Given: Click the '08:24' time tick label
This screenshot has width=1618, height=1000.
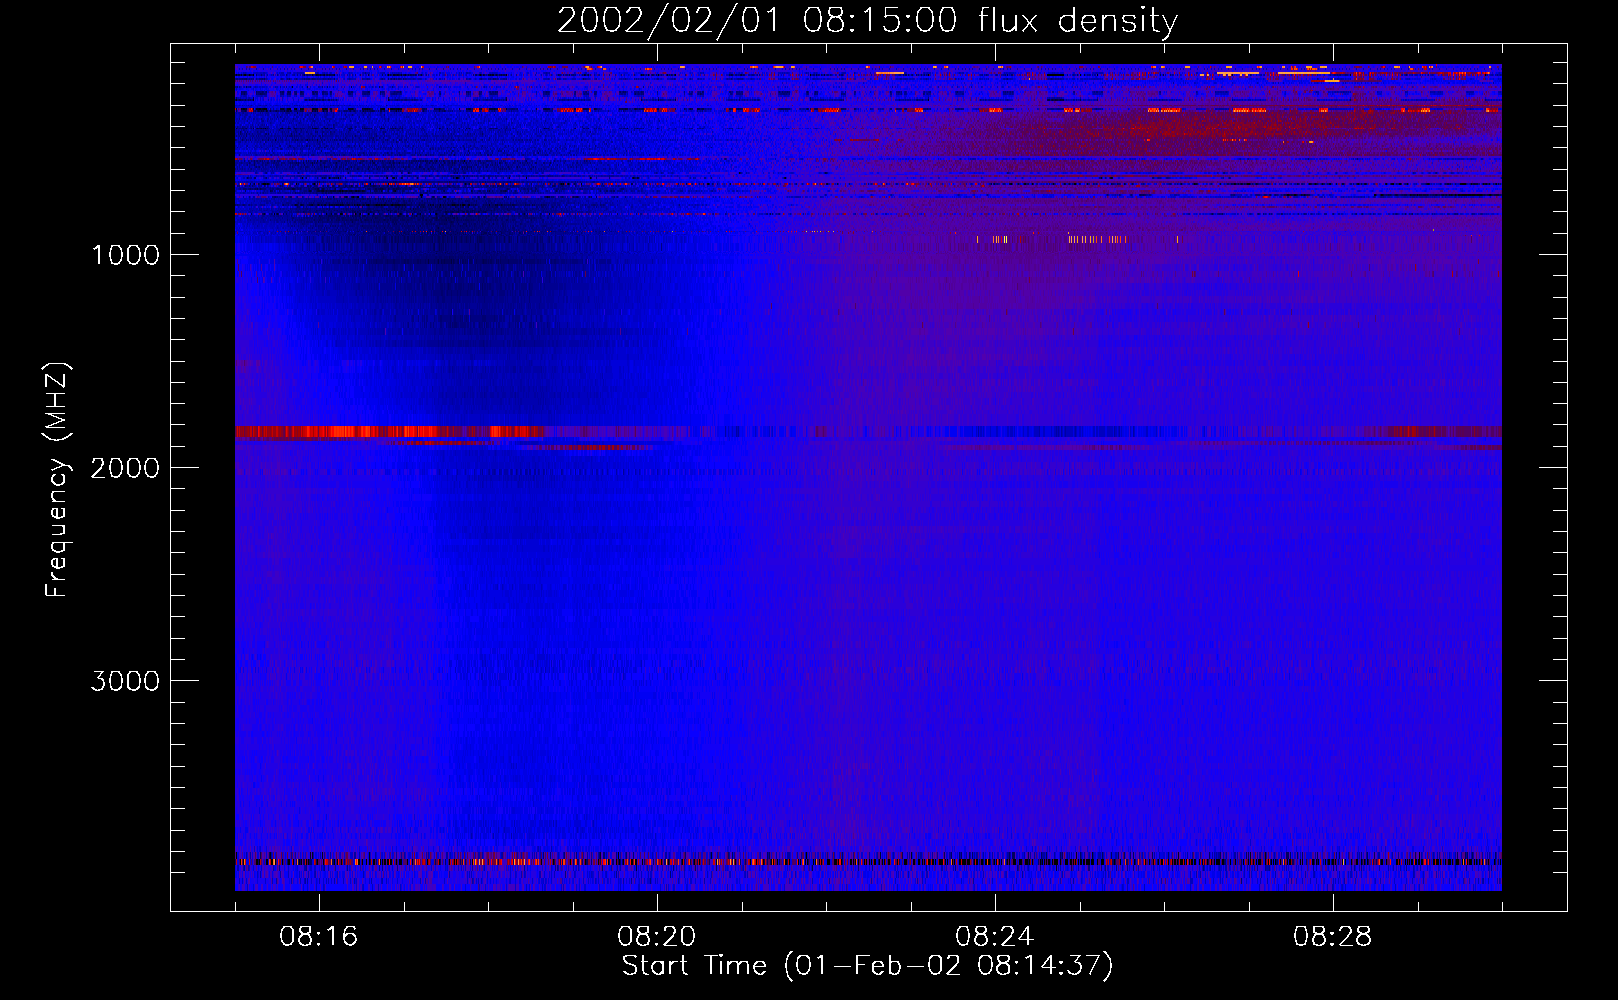Looking at the screenshot, I should tap(995, 937).
